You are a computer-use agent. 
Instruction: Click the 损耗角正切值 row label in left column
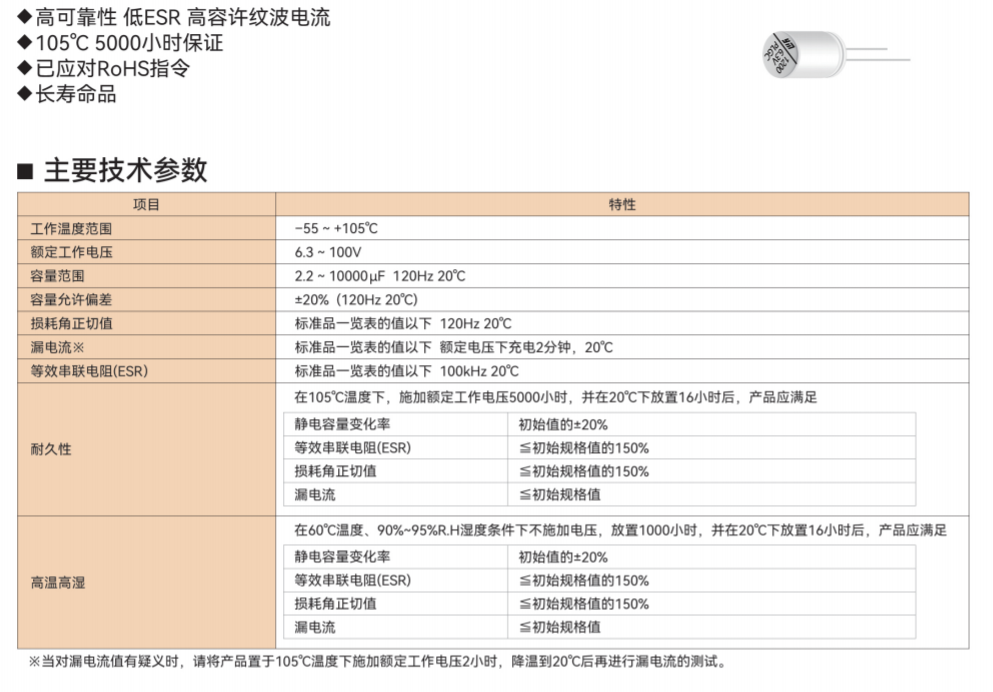pos(71,324)
